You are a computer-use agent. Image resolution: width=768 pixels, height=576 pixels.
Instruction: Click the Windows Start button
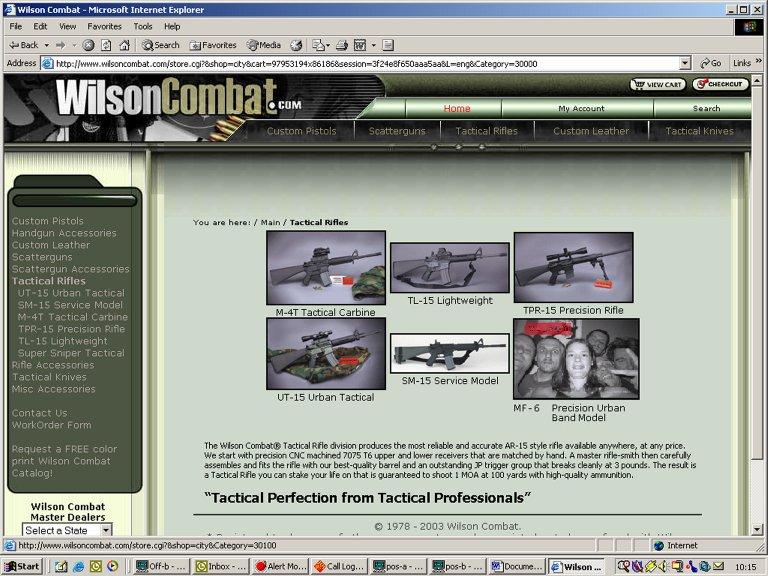coord(22,566)
